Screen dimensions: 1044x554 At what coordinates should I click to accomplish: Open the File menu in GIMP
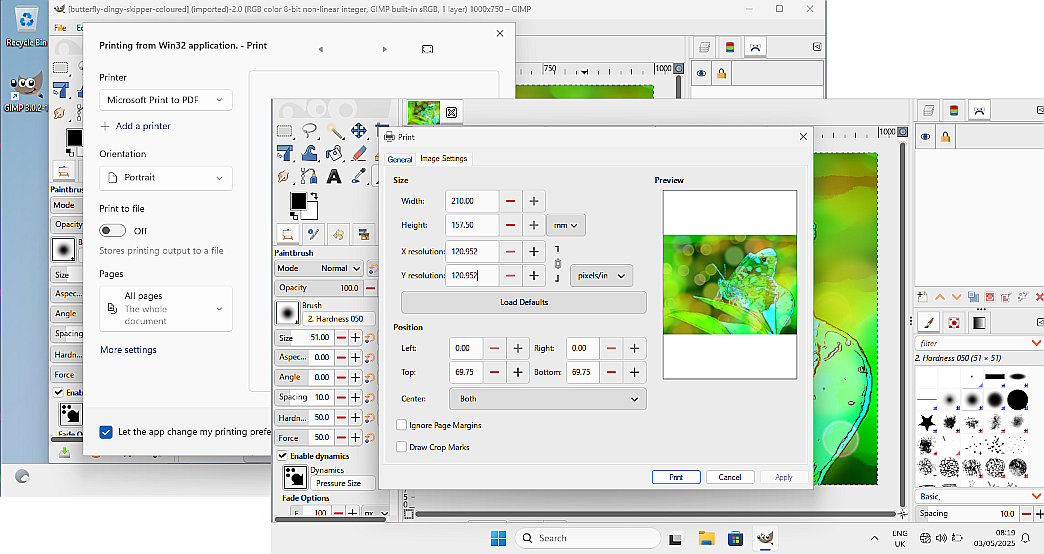pos(61,27)
